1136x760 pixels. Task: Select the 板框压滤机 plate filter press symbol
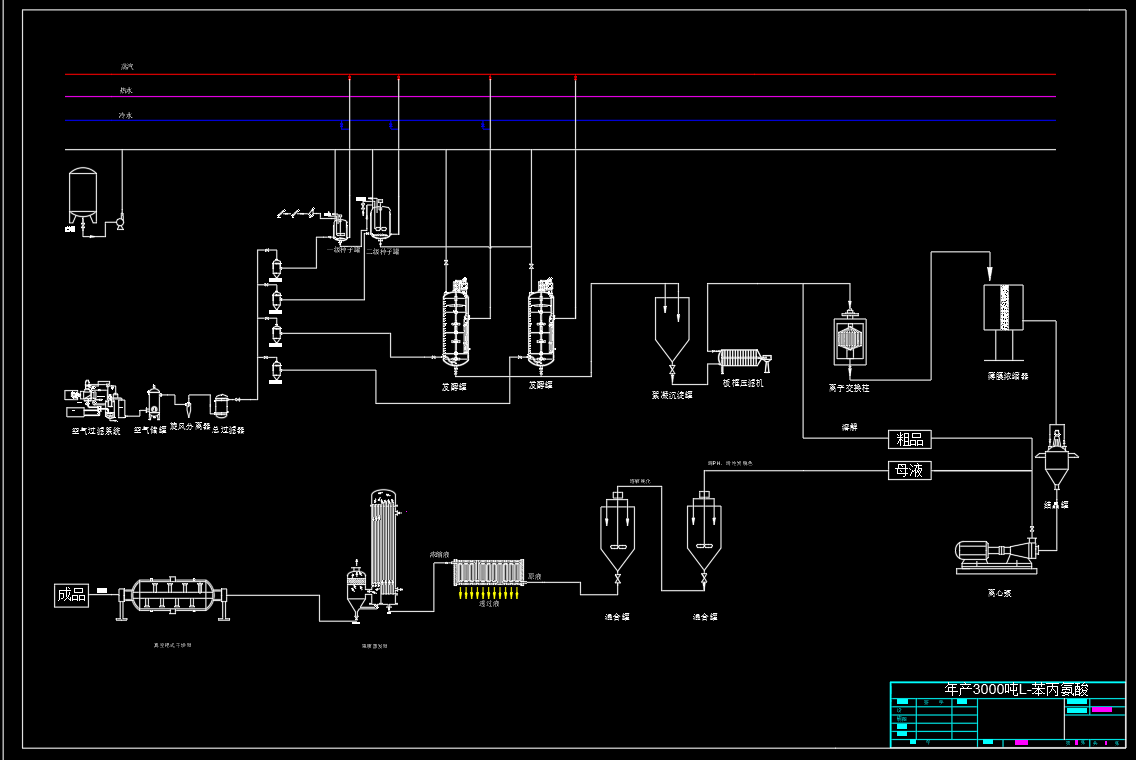(x=742, y=360)
